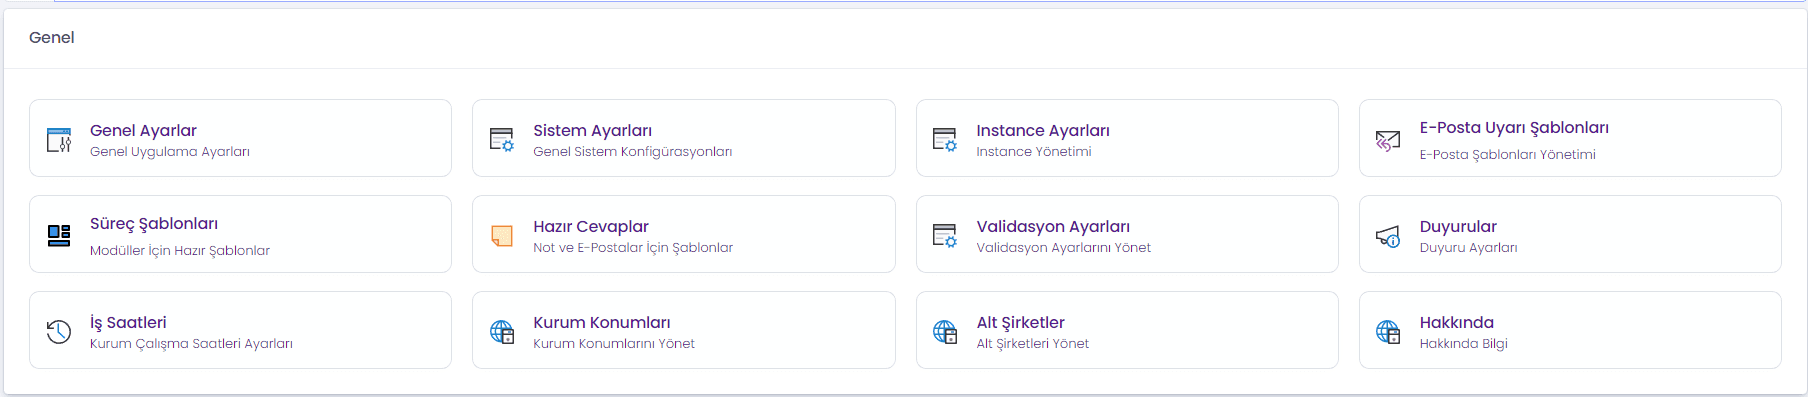Click the Genel section header

(x=52, y=37)
